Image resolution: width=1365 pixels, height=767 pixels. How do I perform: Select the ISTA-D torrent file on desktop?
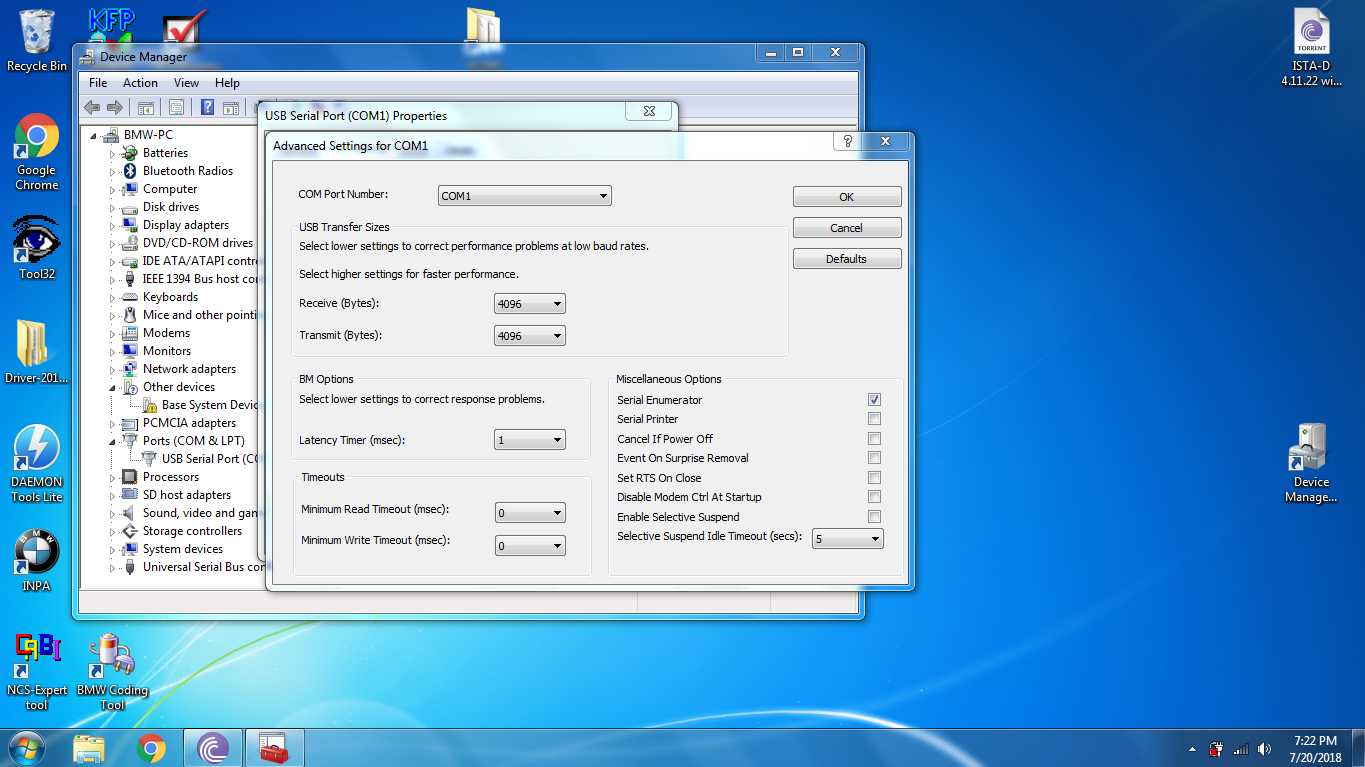(x=1311, y=48)
